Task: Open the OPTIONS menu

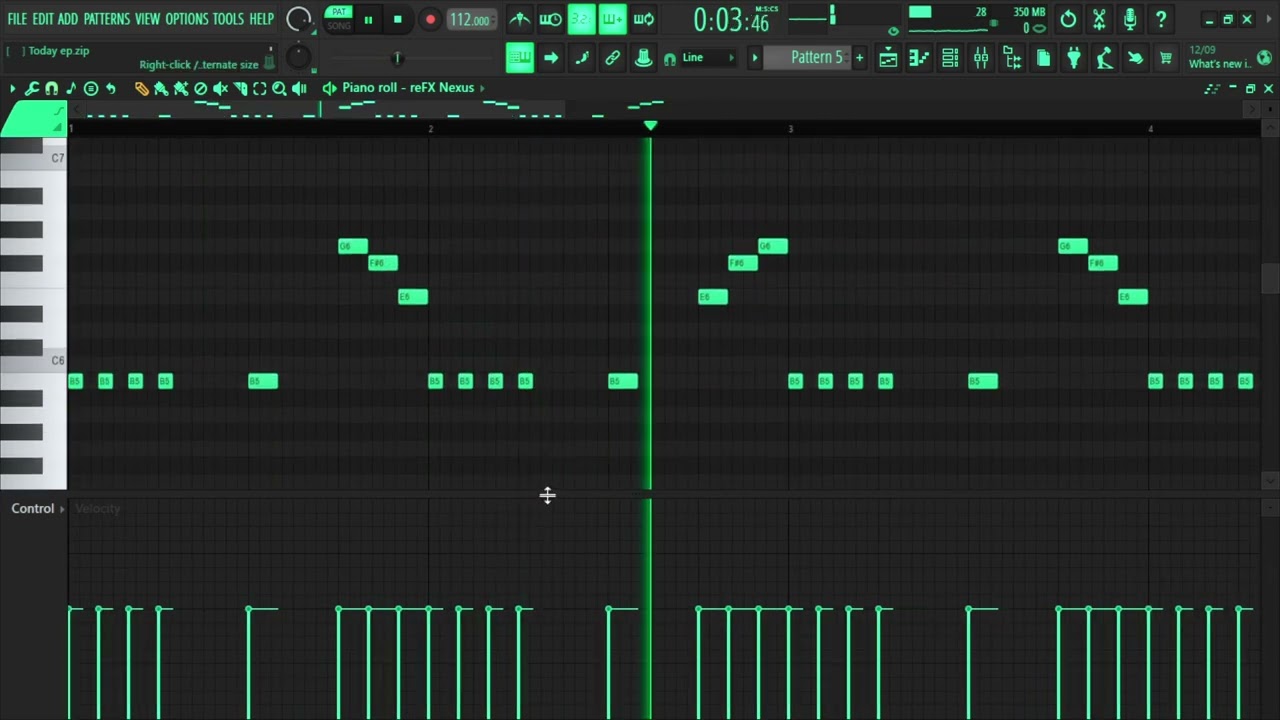Action: click(x=187, y=19)
